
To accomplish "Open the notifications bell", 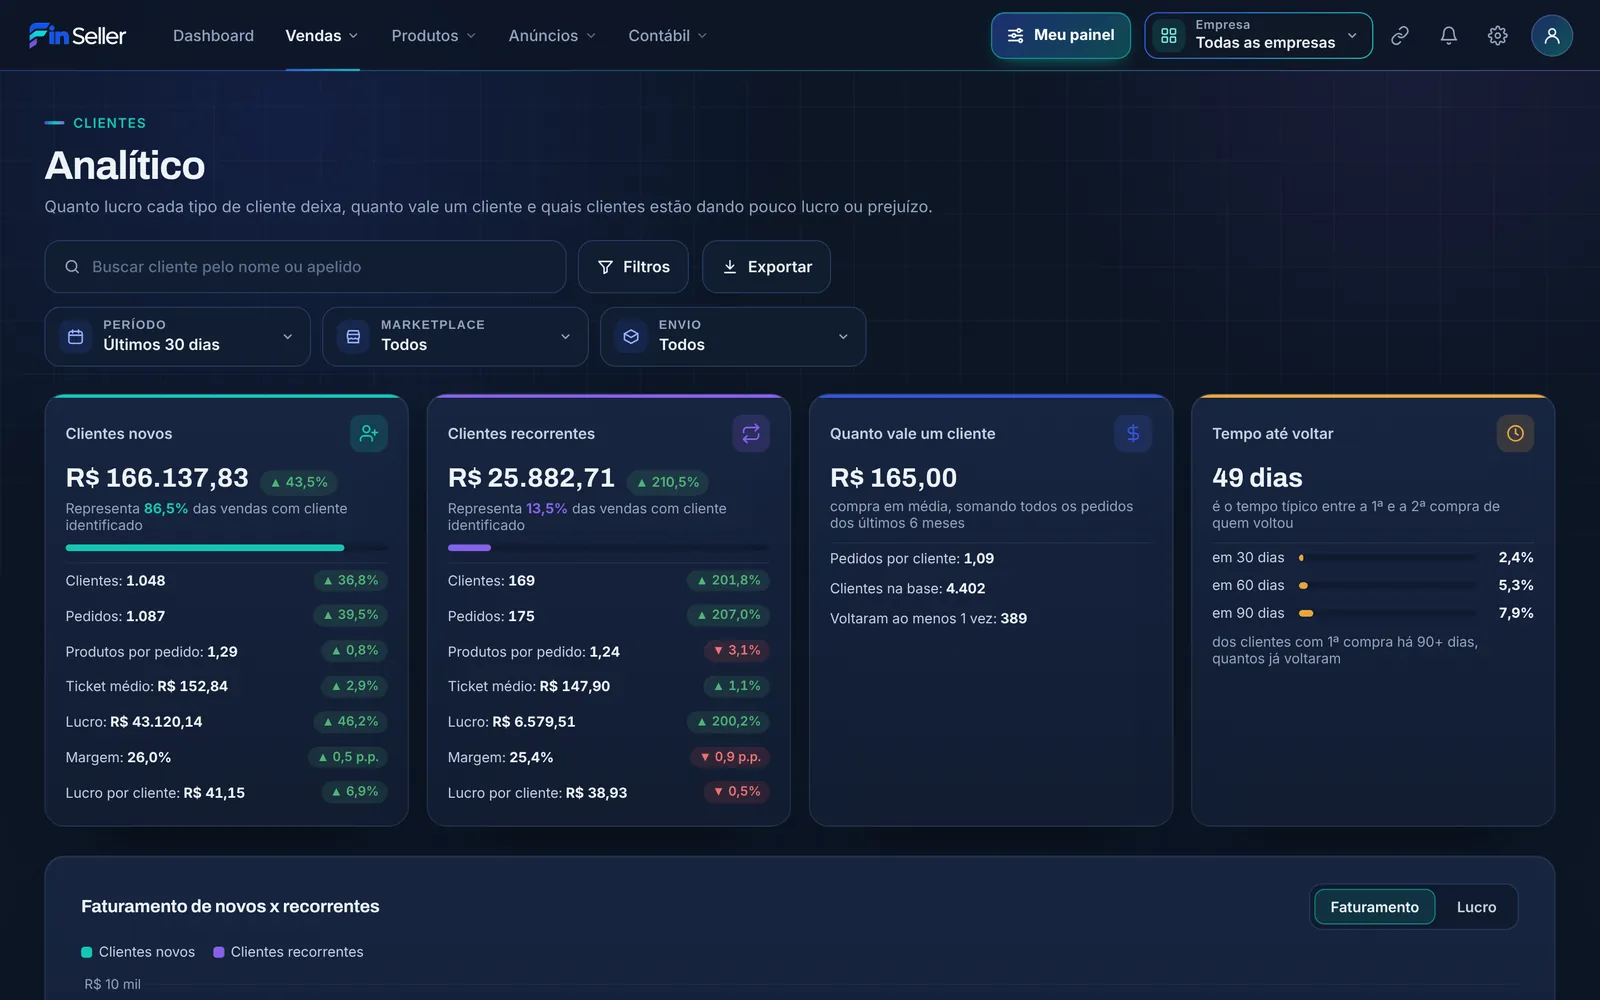I will coord(1448,35).
